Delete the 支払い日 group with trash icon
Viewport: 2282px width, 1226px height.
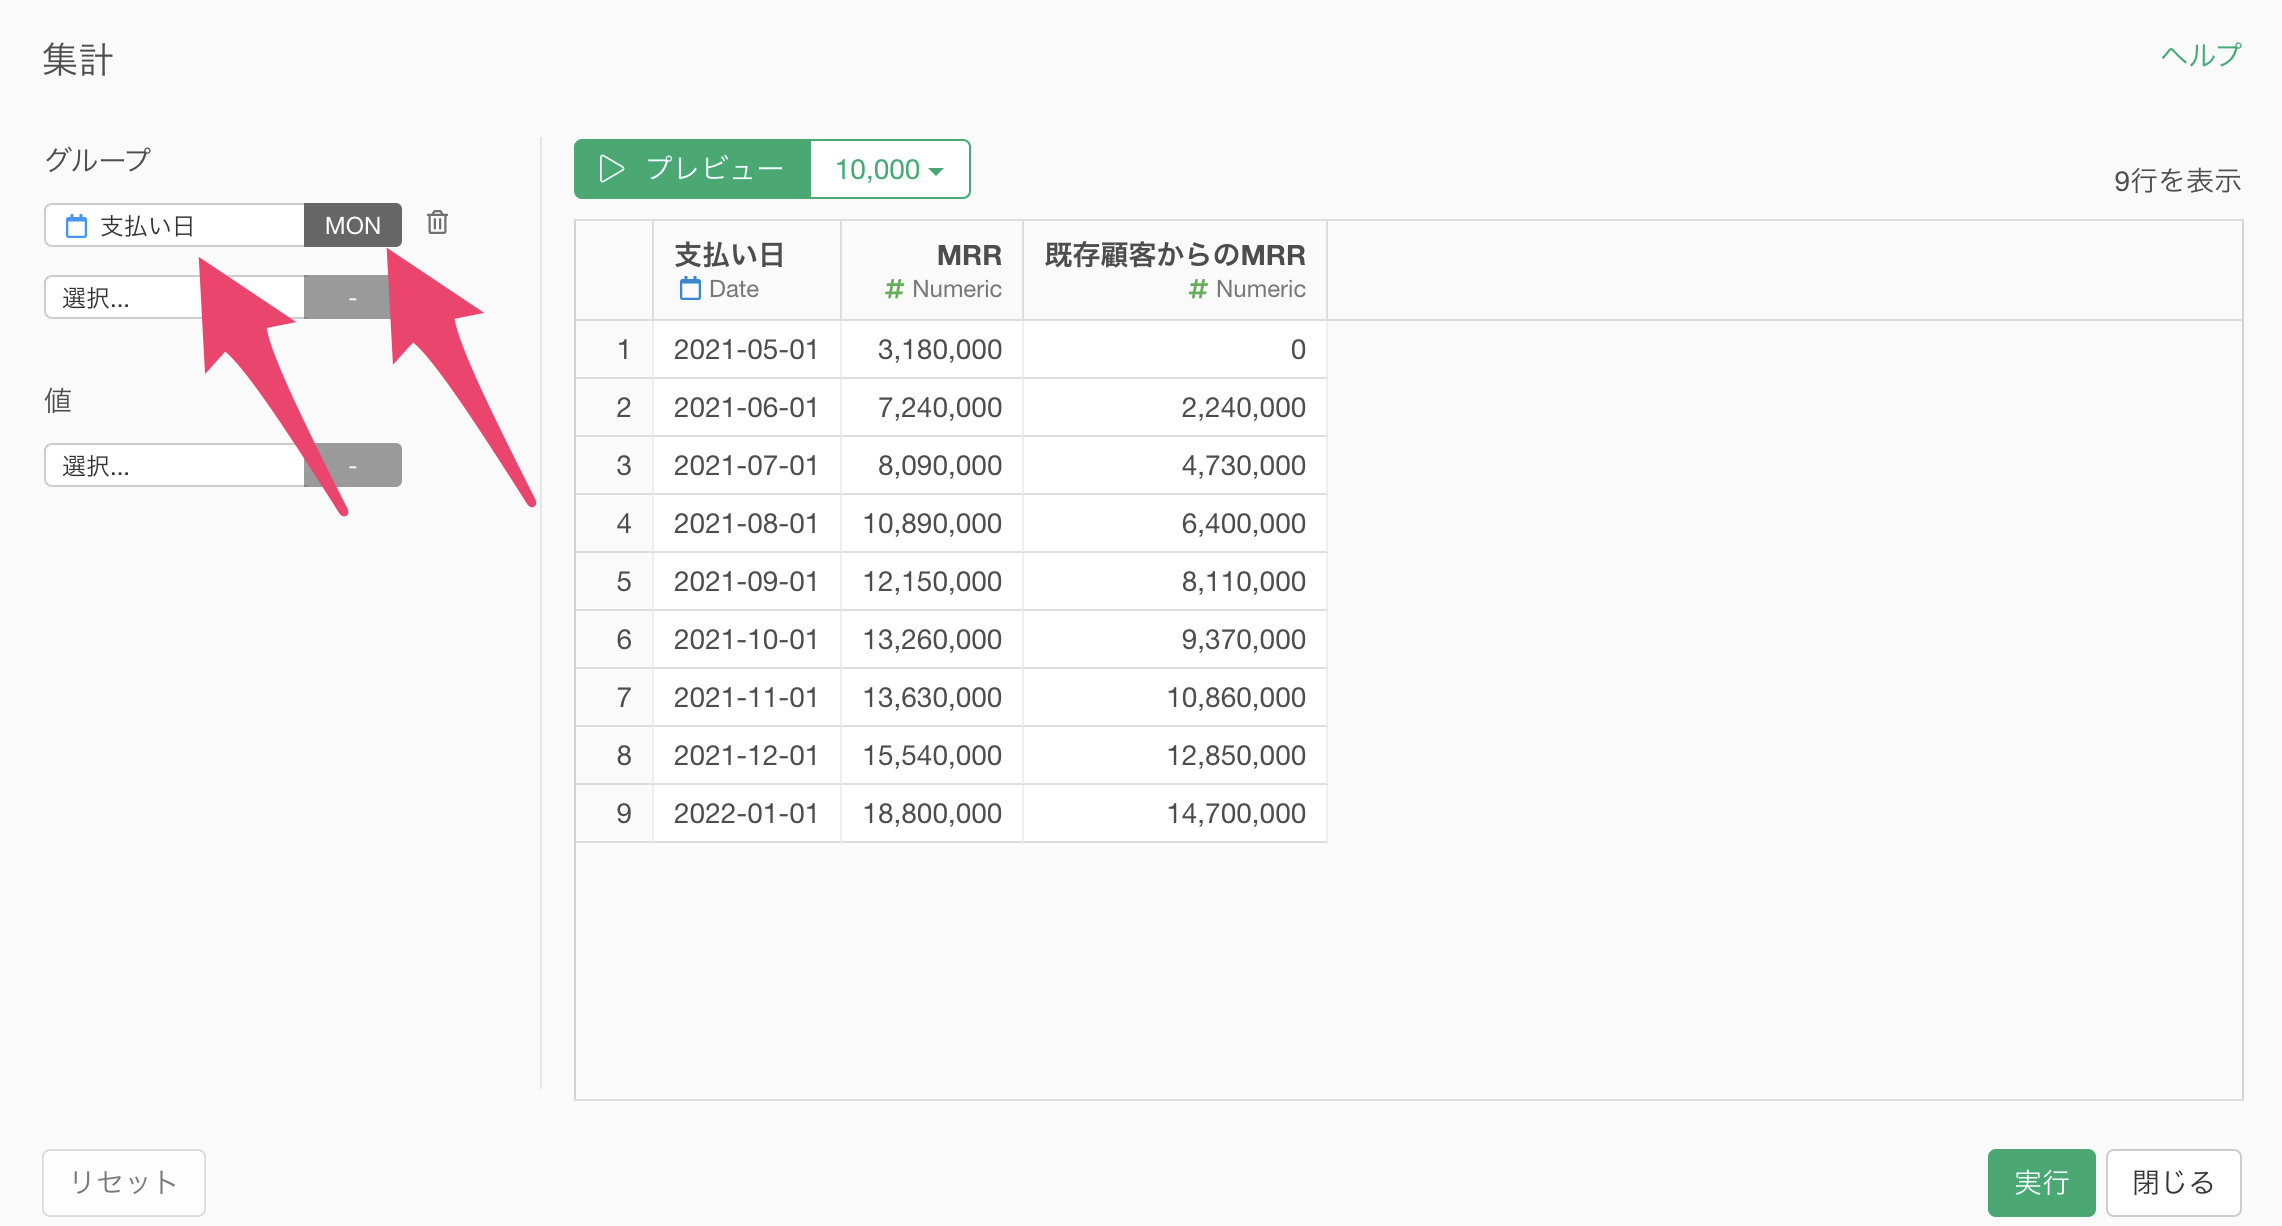[x=437, y=222]
